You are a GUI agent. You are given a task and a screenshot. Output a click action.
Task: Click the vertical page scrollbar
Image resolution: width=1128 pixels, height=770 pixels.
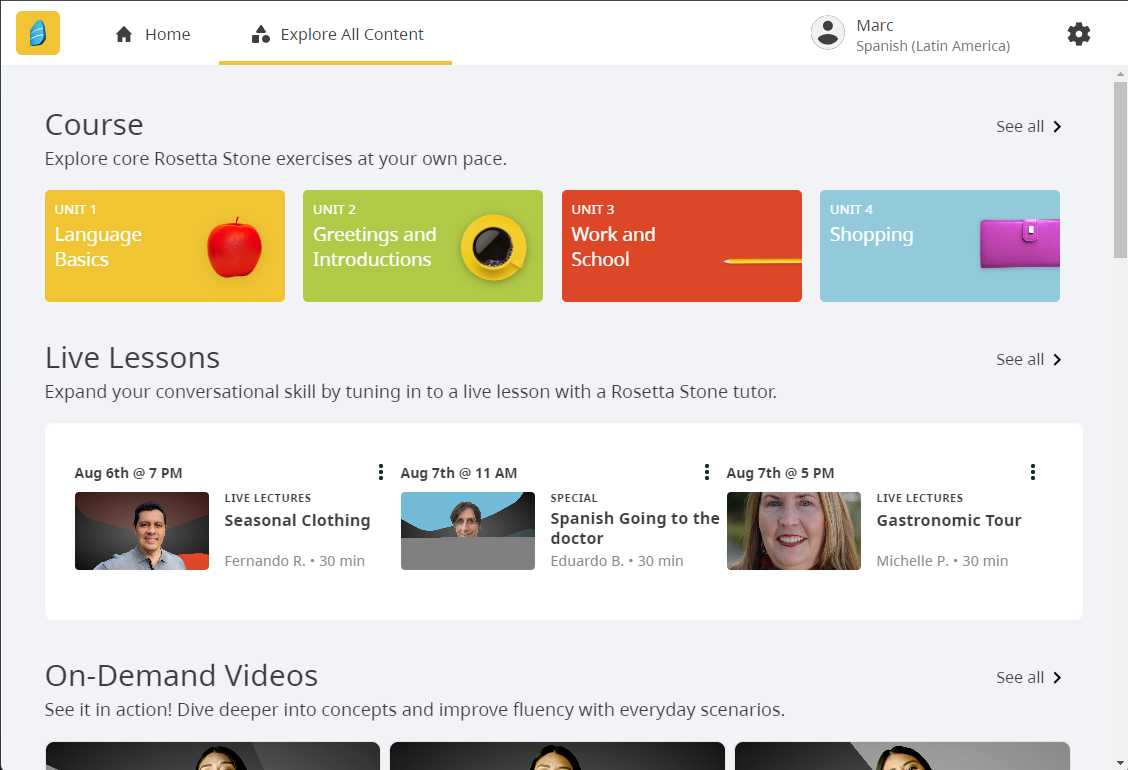click(1120, 170)
